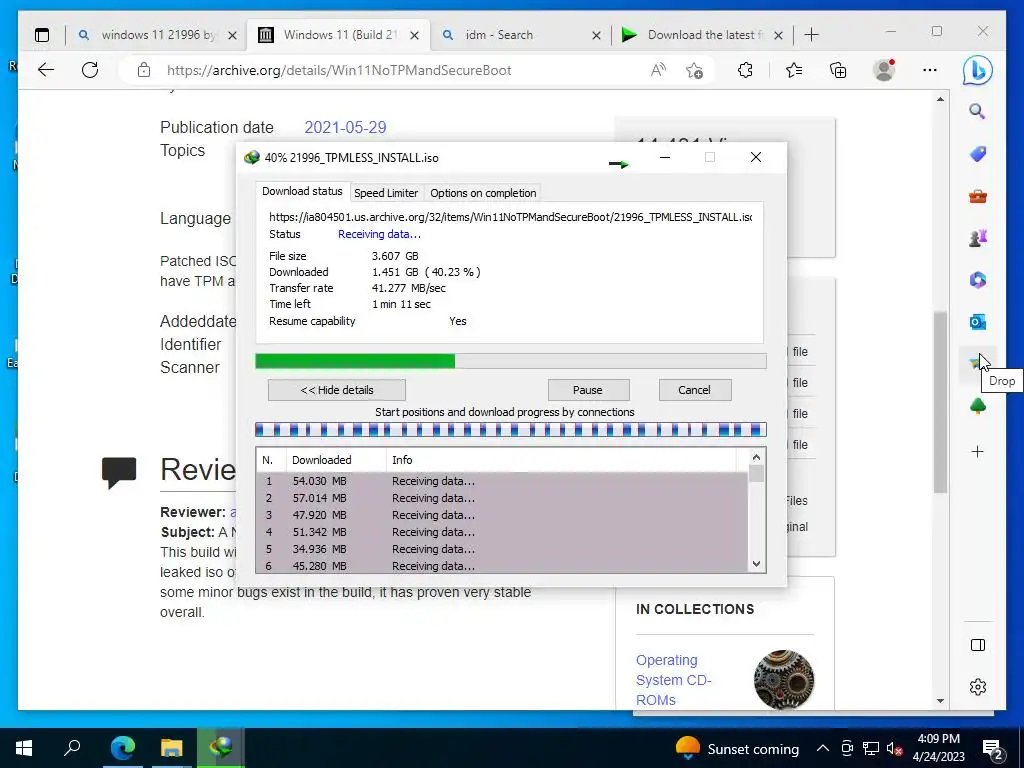
Task: Select the Download status tab
Action: pos(302,191)
